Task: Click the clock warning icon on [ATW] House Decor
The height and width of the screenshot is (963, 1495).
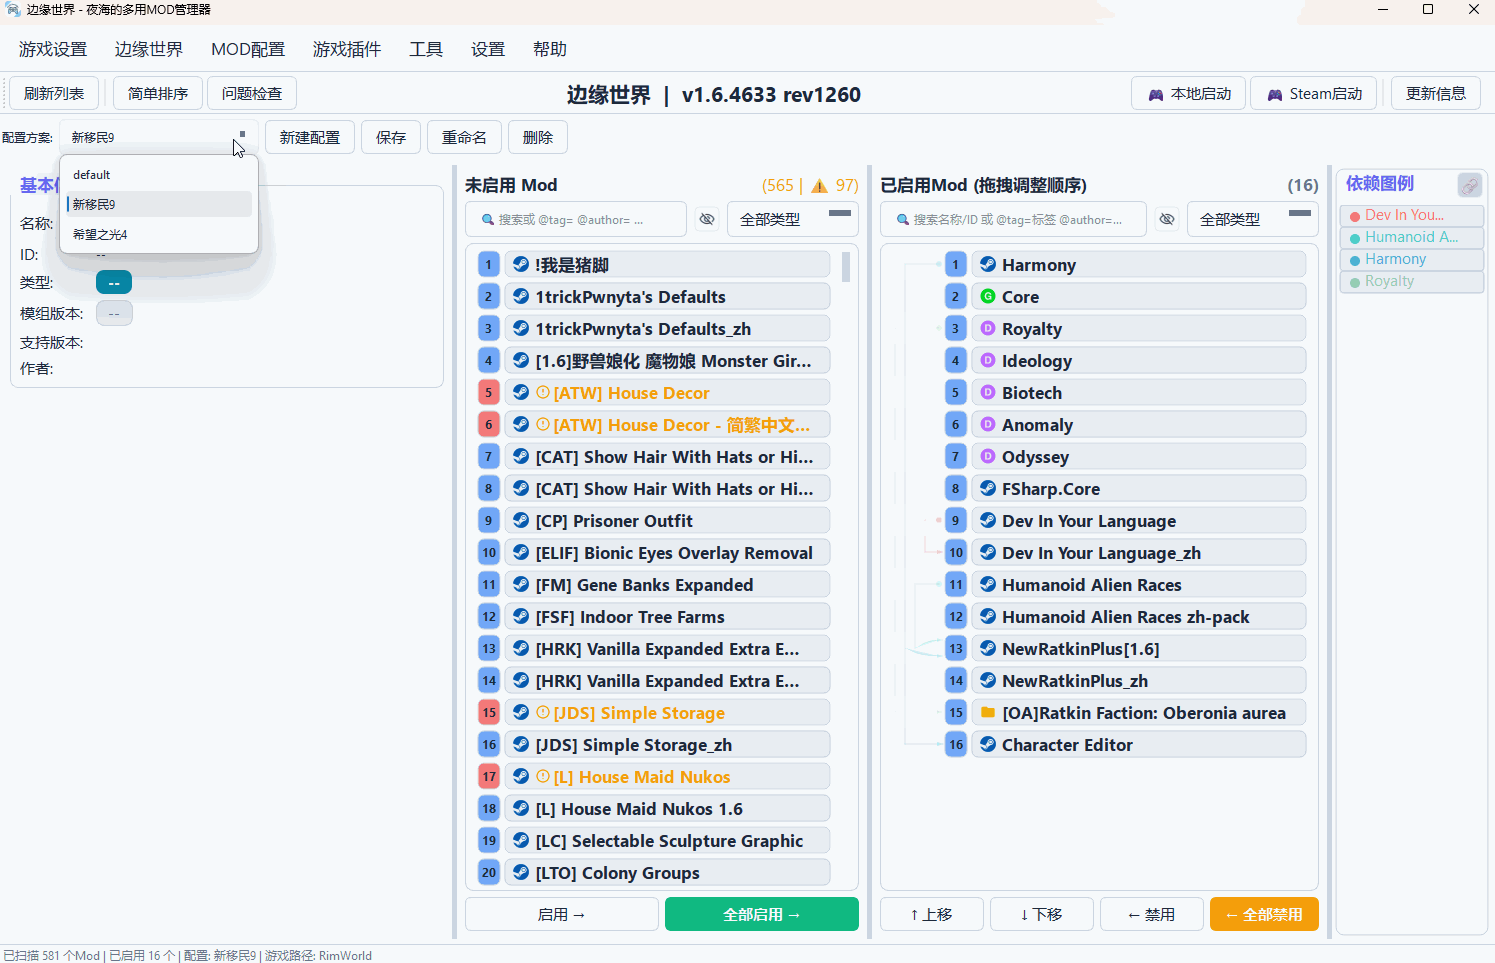Action: tap(541, 392)
